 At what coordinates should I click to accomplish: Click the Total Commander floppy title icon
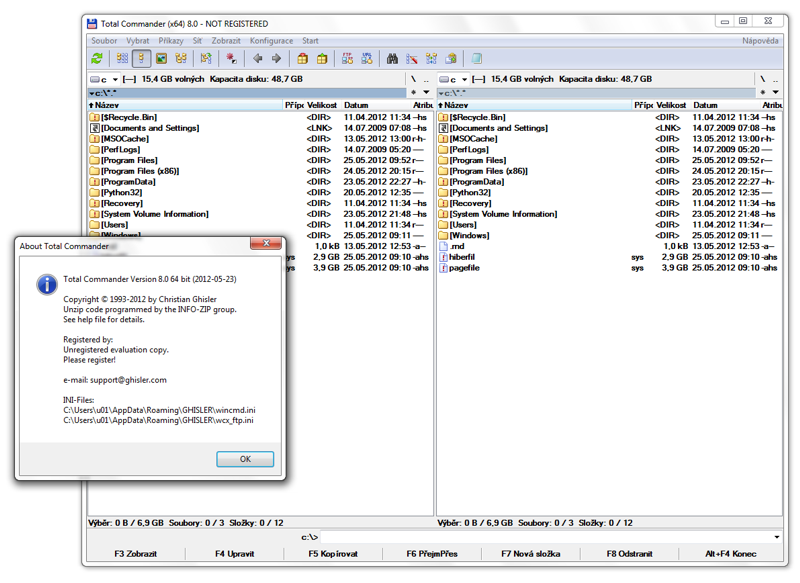point(92,23)
